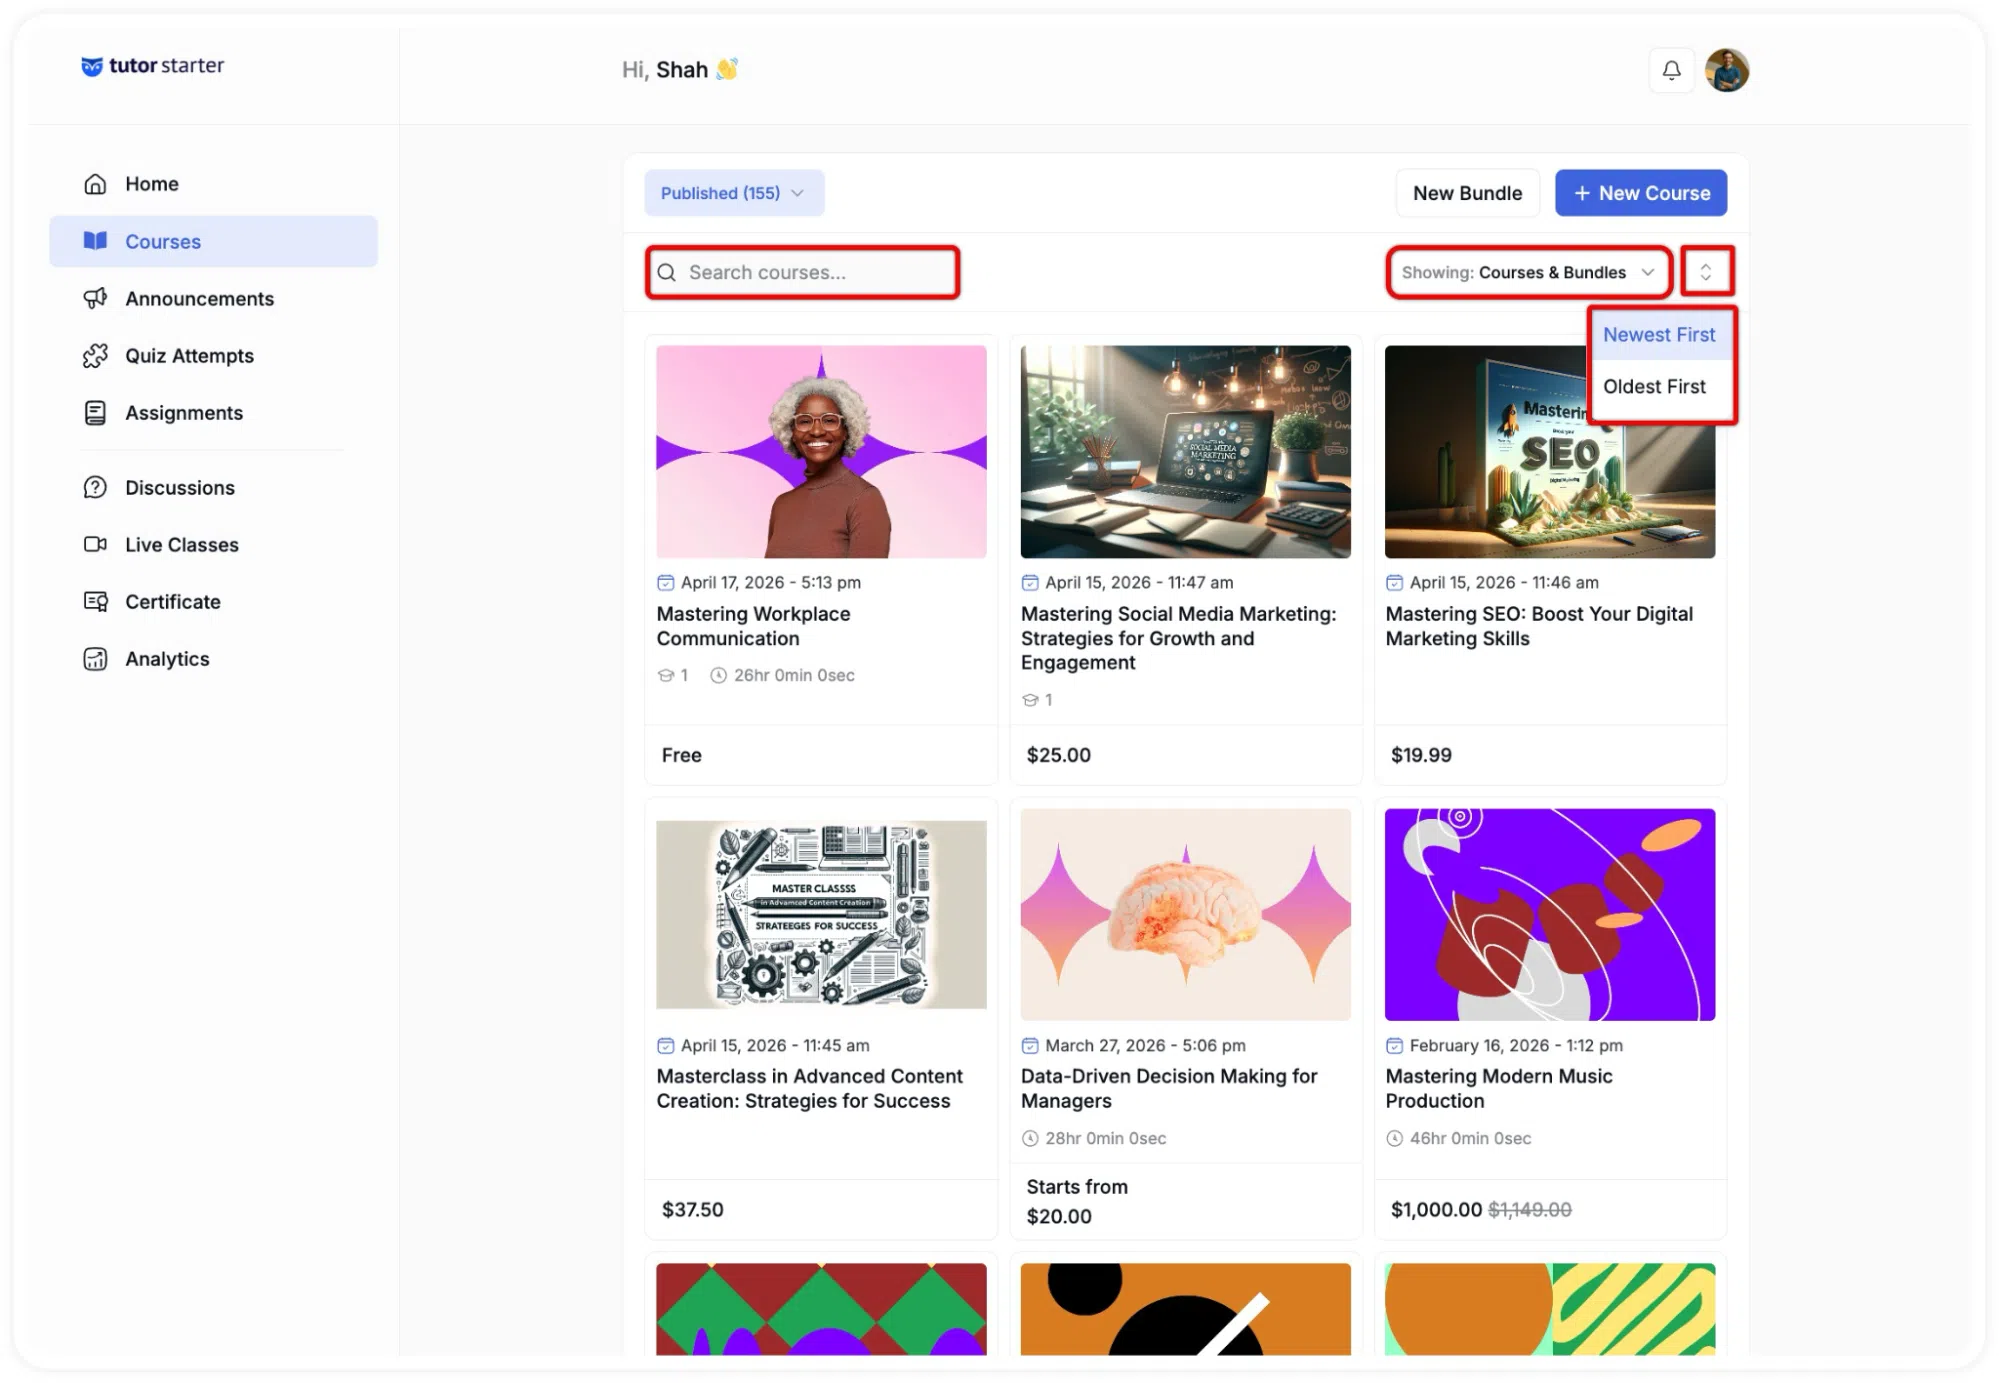Click calendar icon beside February 16, 2026 date
The image size is (1999, 1384).
pos(1394,1045)
